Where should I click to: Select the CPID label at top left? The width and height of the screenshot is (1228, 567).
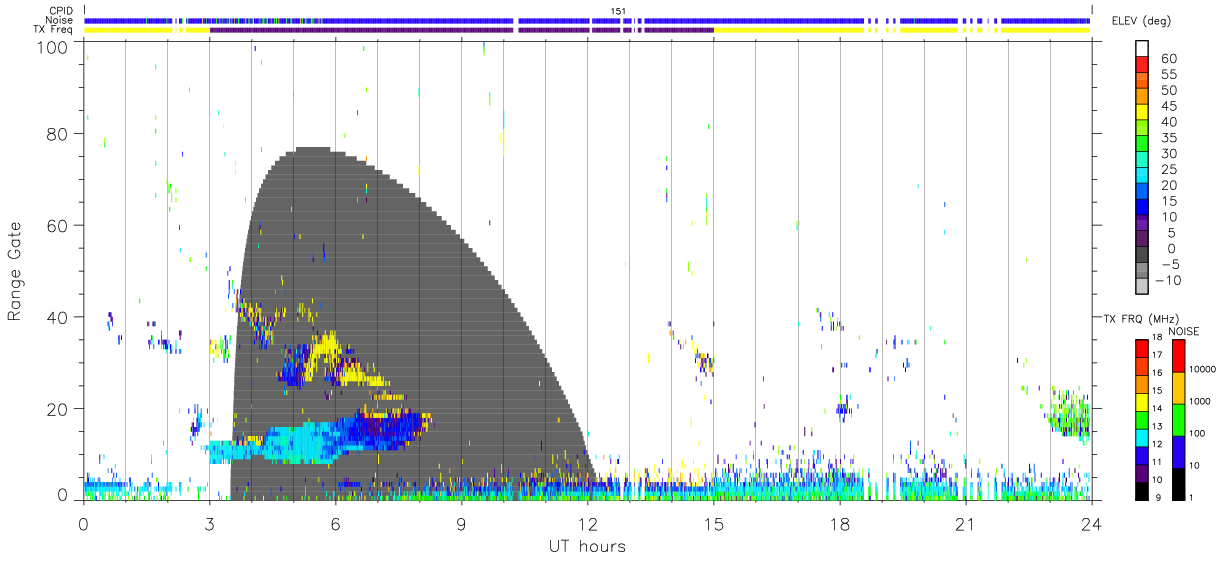(61, 11)
